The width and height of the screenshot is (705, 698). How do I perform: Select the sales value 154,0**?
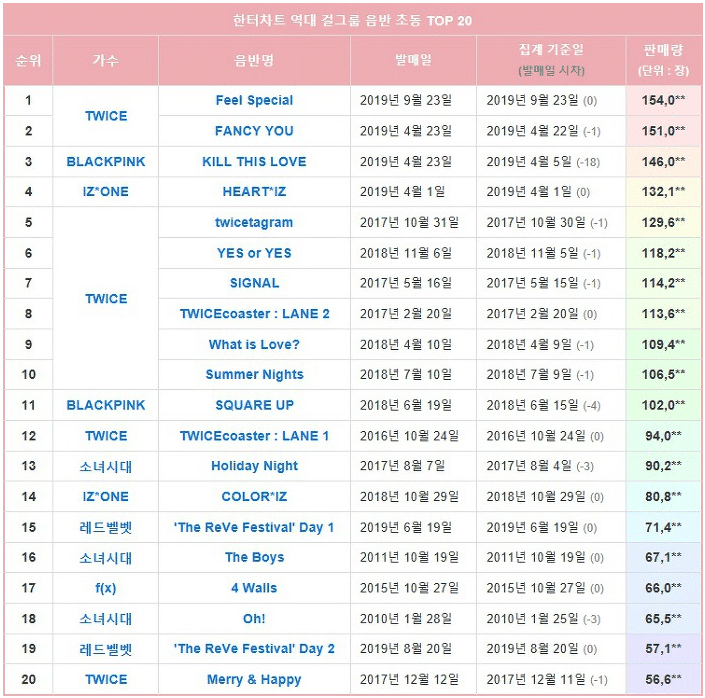click(664, 100)
